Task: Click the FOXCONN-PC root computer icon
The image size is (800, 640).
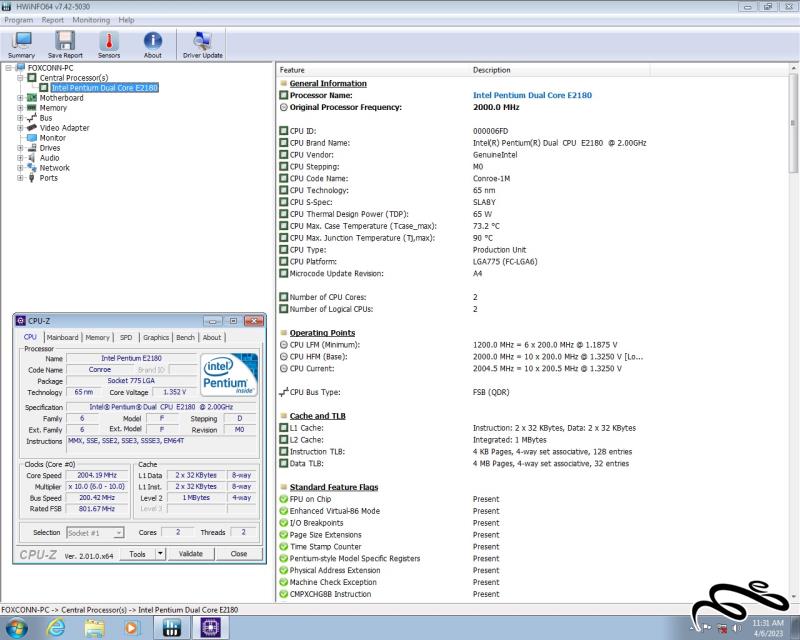Action: coord(20,67)
